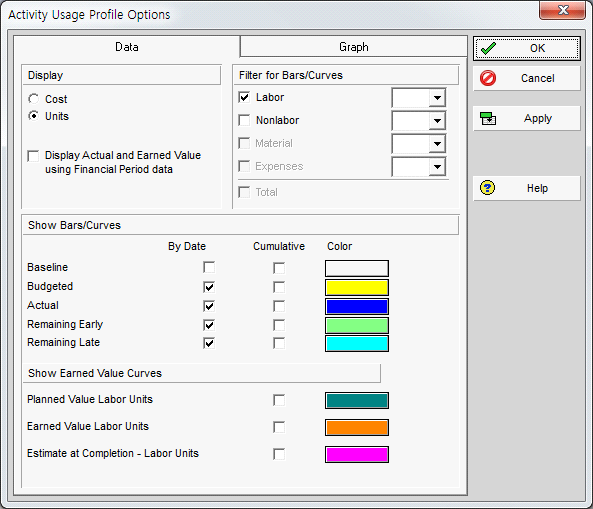This screenshot has width=593, height=509.
Task: Open the Labor dropdown arrow
Action: pos(437,98)
